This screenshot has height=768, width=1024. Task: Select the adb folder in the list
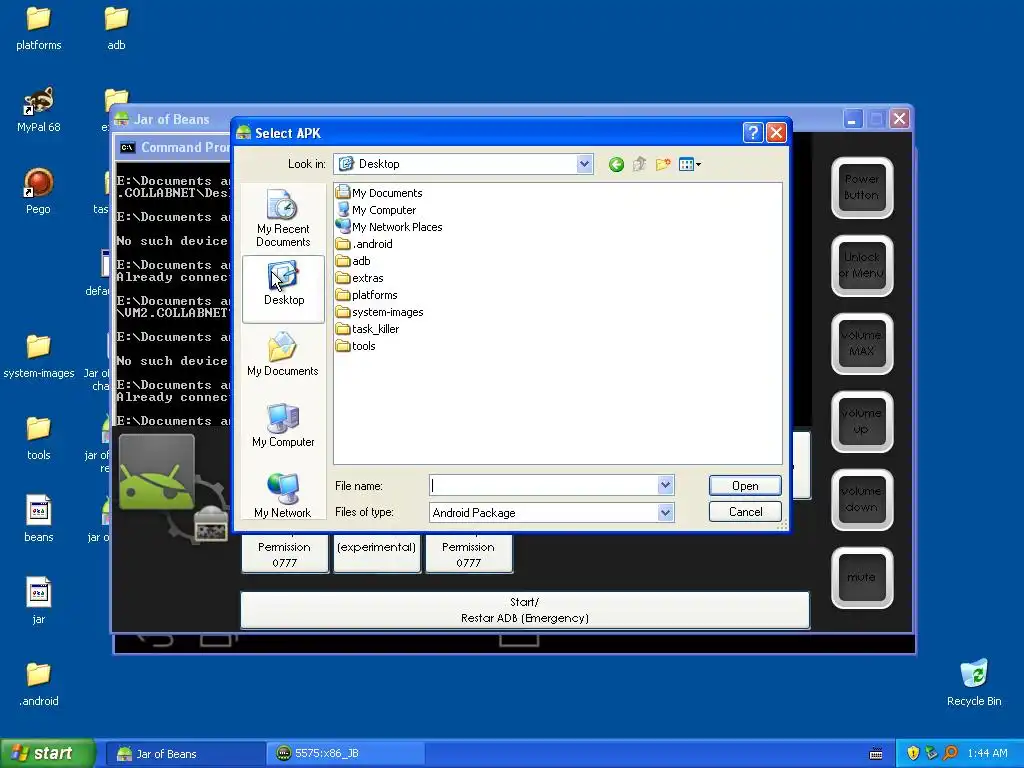coord(353,261)
